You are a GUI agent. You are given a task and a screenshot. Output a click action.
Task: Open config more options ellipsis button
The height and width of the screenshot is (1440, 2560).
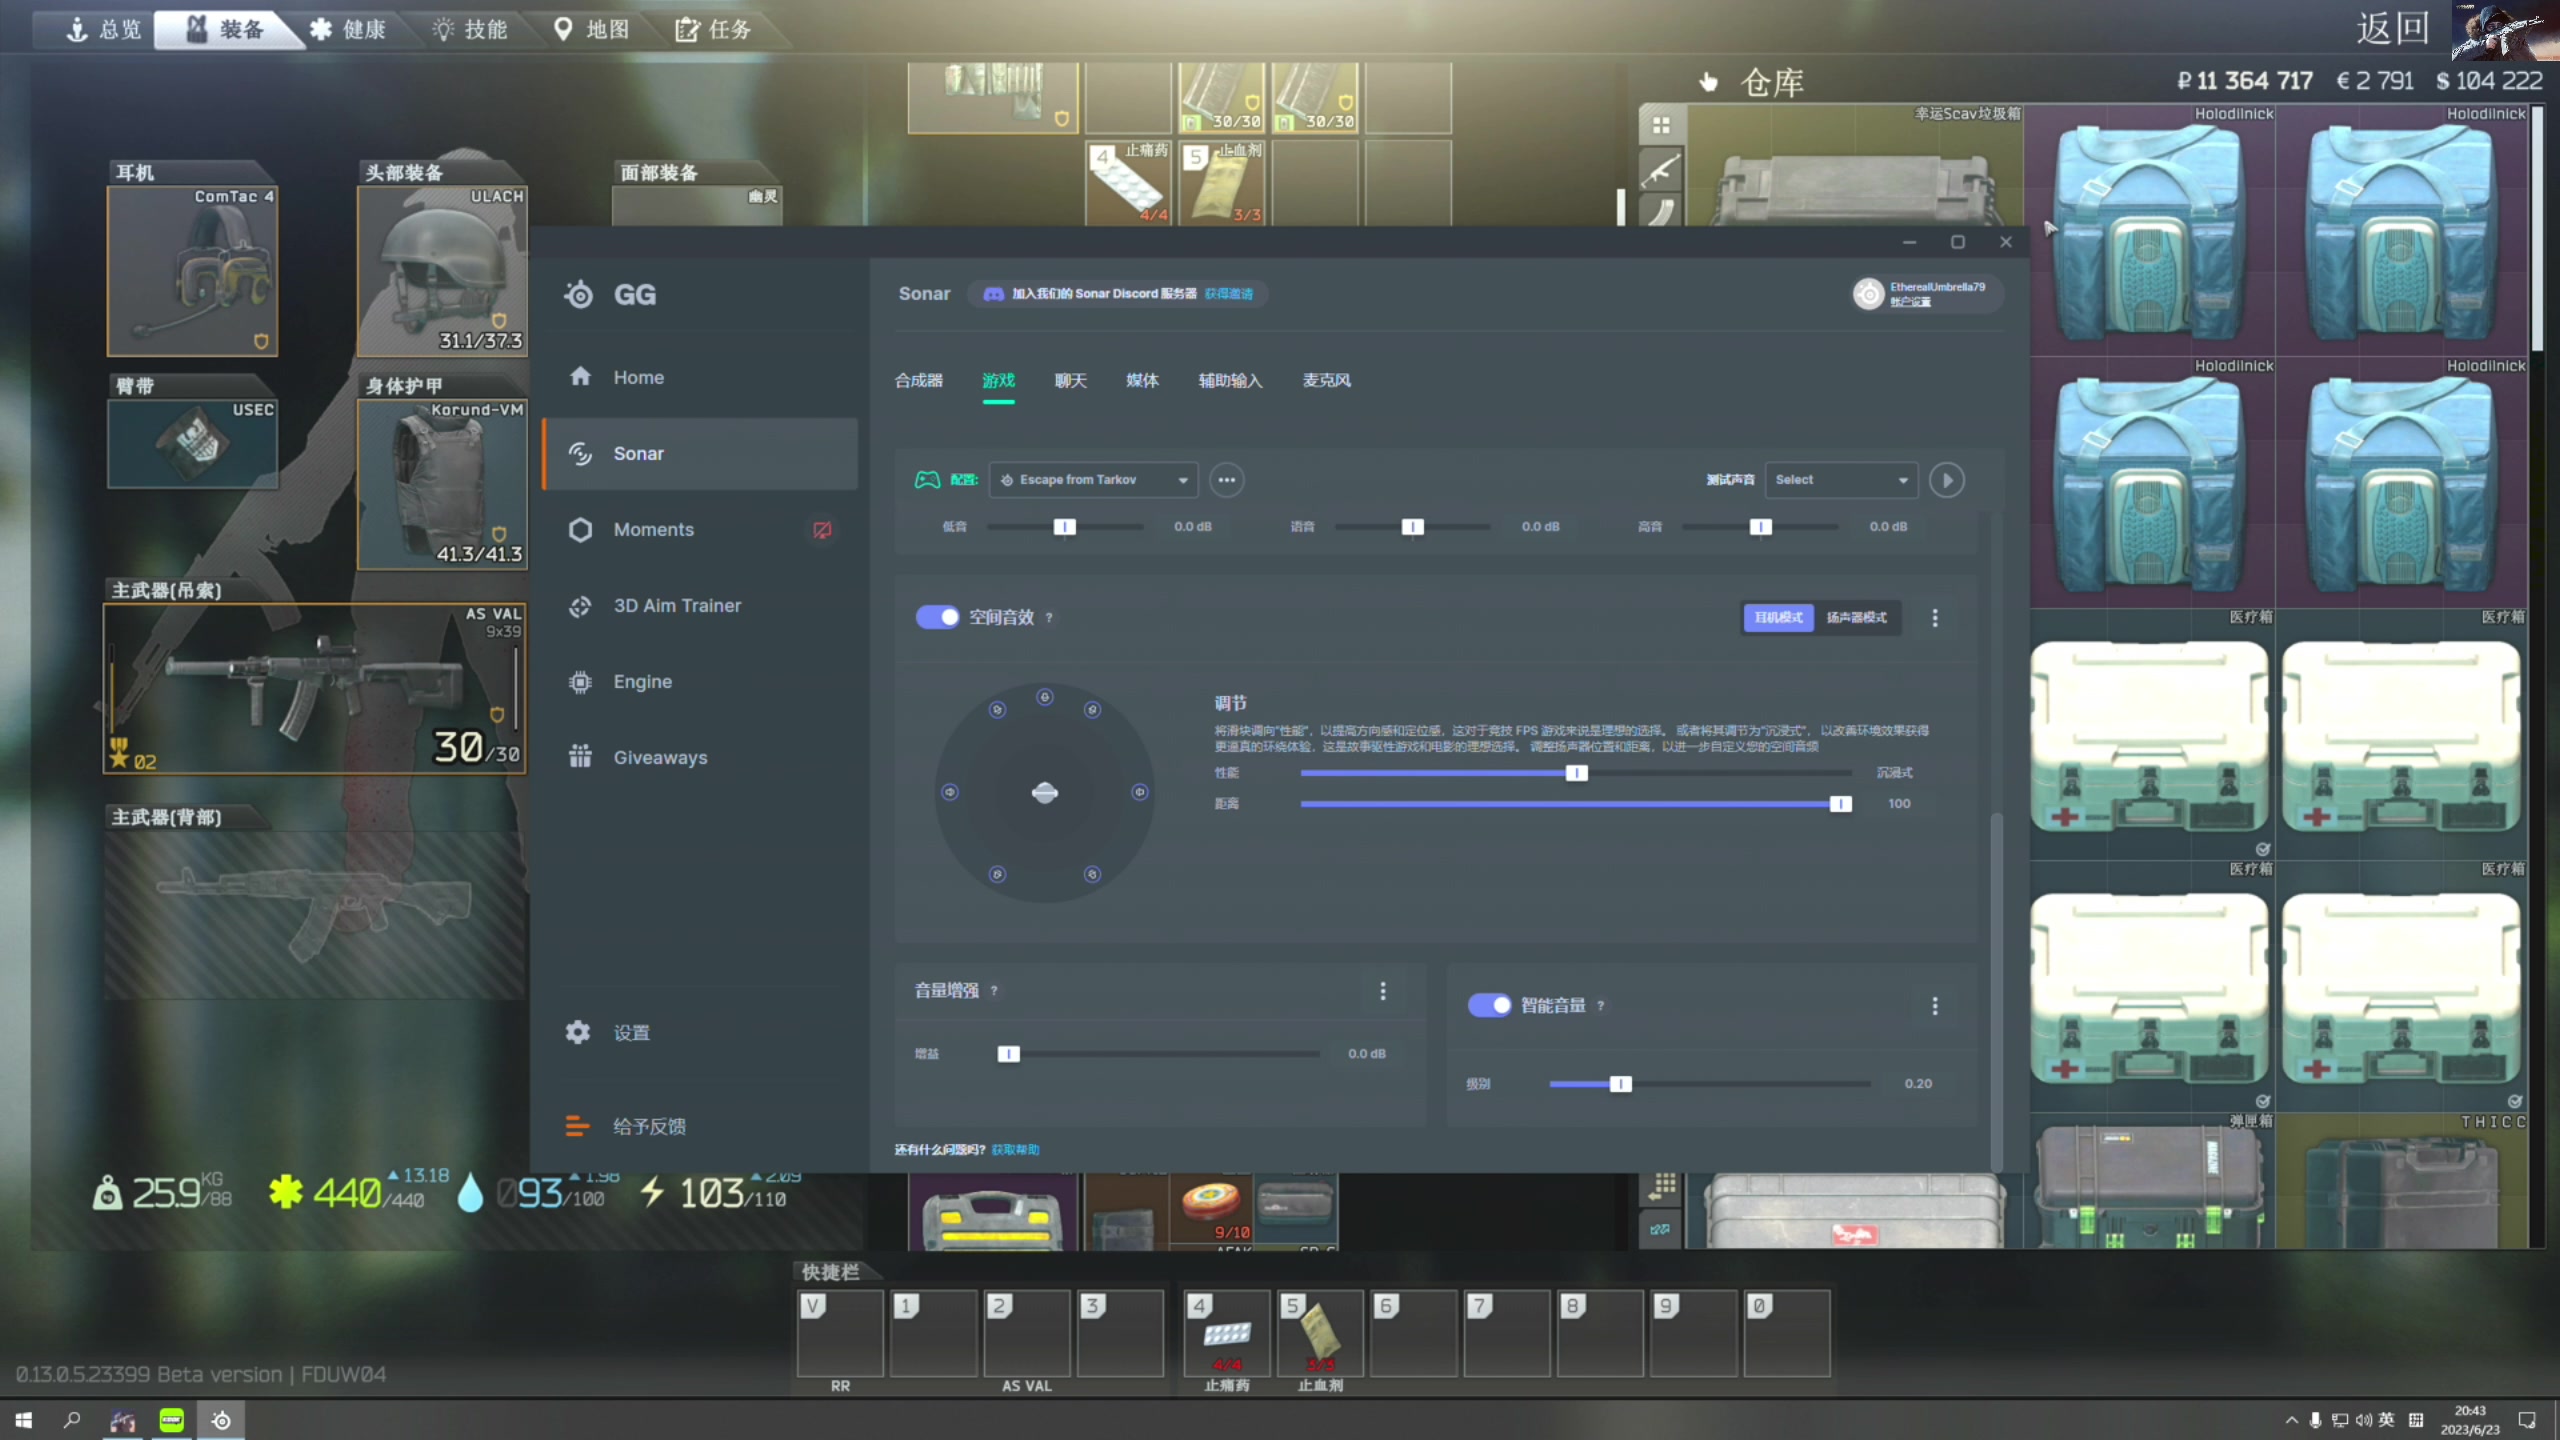1226,480
